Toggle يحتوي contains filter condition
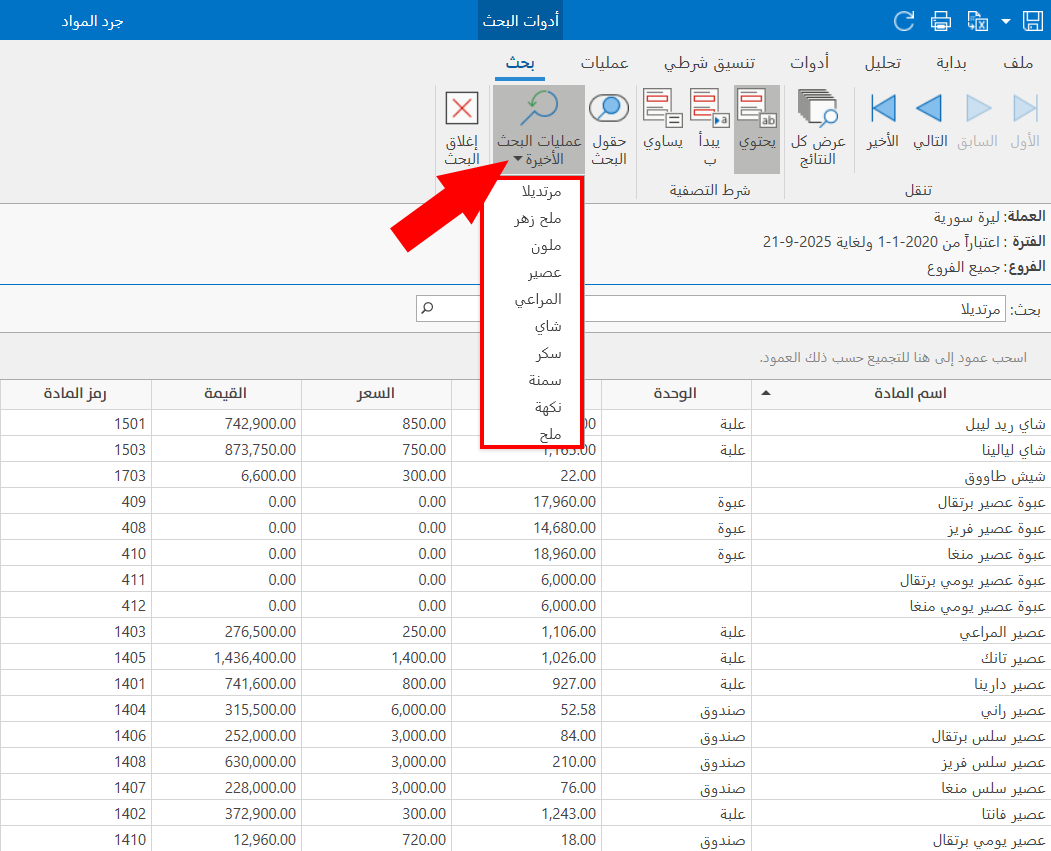1051x851 pixels. [x=757, y=120]
